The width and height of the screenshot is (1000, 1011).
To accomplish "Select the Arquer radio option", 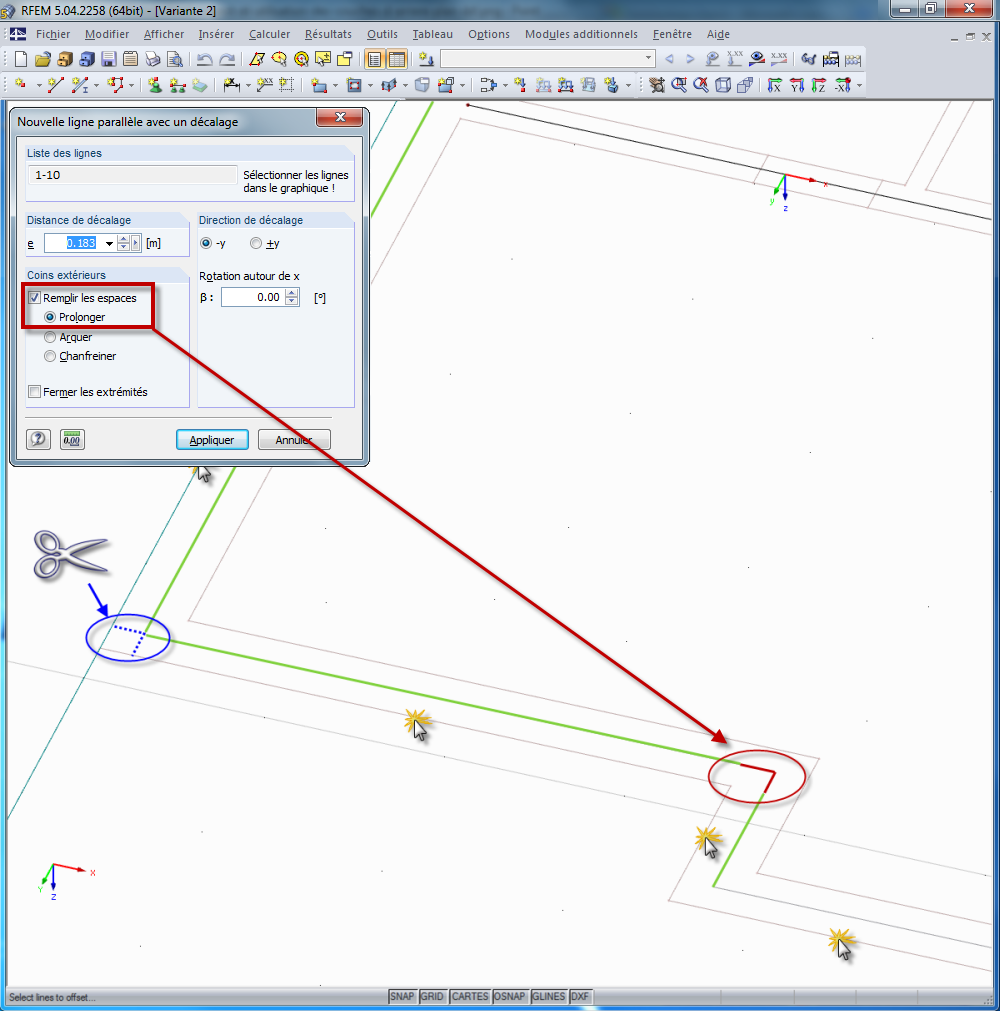I will click(49, 337).
